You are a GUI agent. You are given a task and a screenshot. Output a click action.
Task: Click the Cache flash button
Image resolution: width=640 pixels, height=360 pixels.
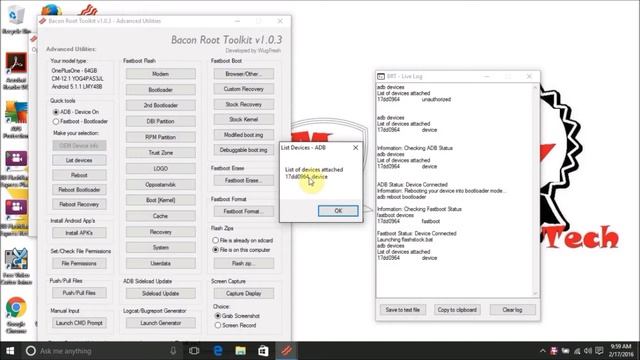tap(160, 216)
